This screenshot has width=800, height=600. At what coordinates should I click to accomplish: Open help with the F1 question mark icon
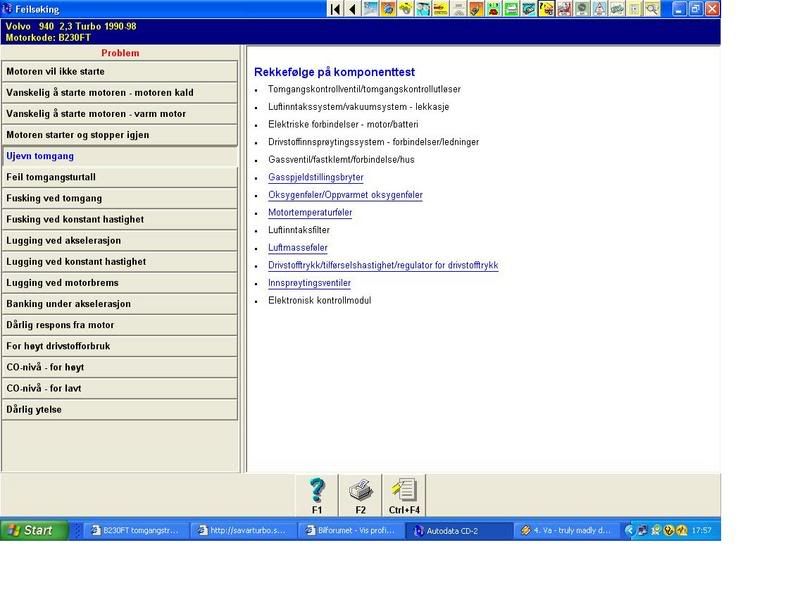pyautogui.click(x=317, y=495)
